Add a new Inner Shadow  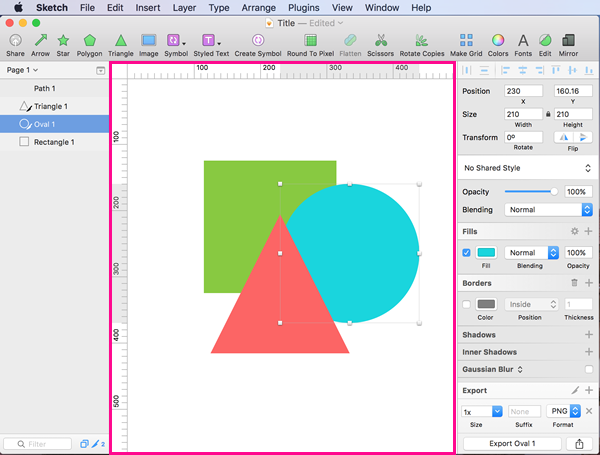[x=589, y=352]
